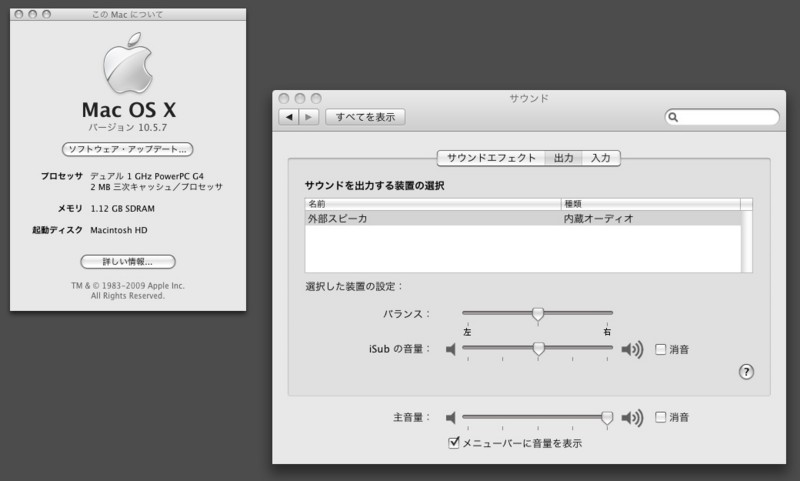
Task: Open 詳しい情報 in About This Mac
Action: click(128, 262)
